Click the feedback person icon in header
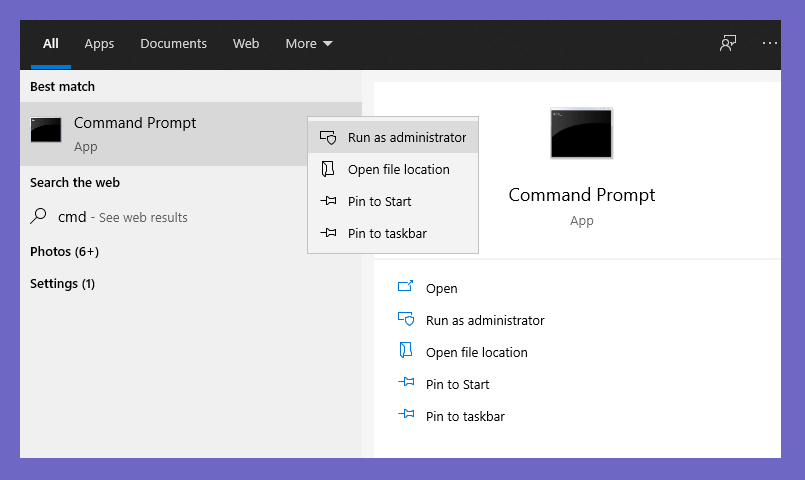The height and width of the screenshot is (480, 805). 727,43
